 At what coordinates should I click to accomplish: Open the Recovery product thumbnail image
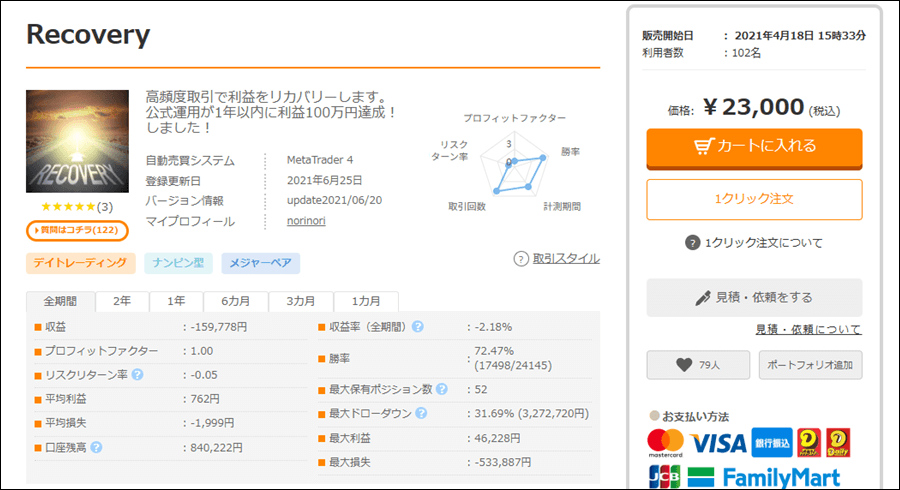[77, 141]
